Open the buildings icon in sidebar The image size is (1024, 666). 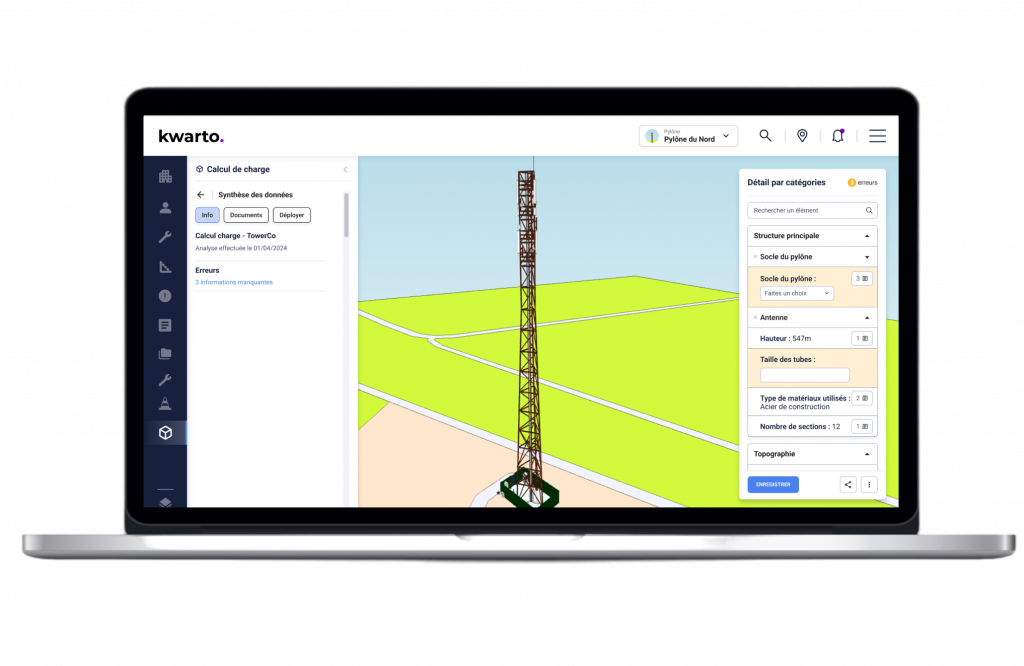pos(165,177)
